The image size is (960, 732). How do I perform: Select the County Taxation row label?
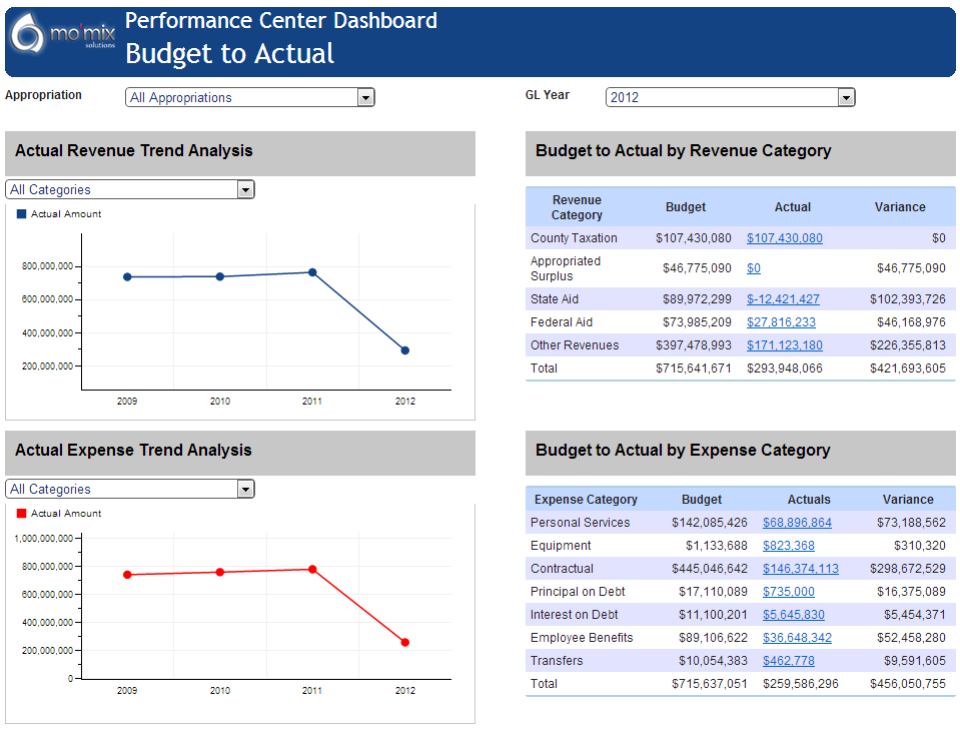click(x=574, y=238)
